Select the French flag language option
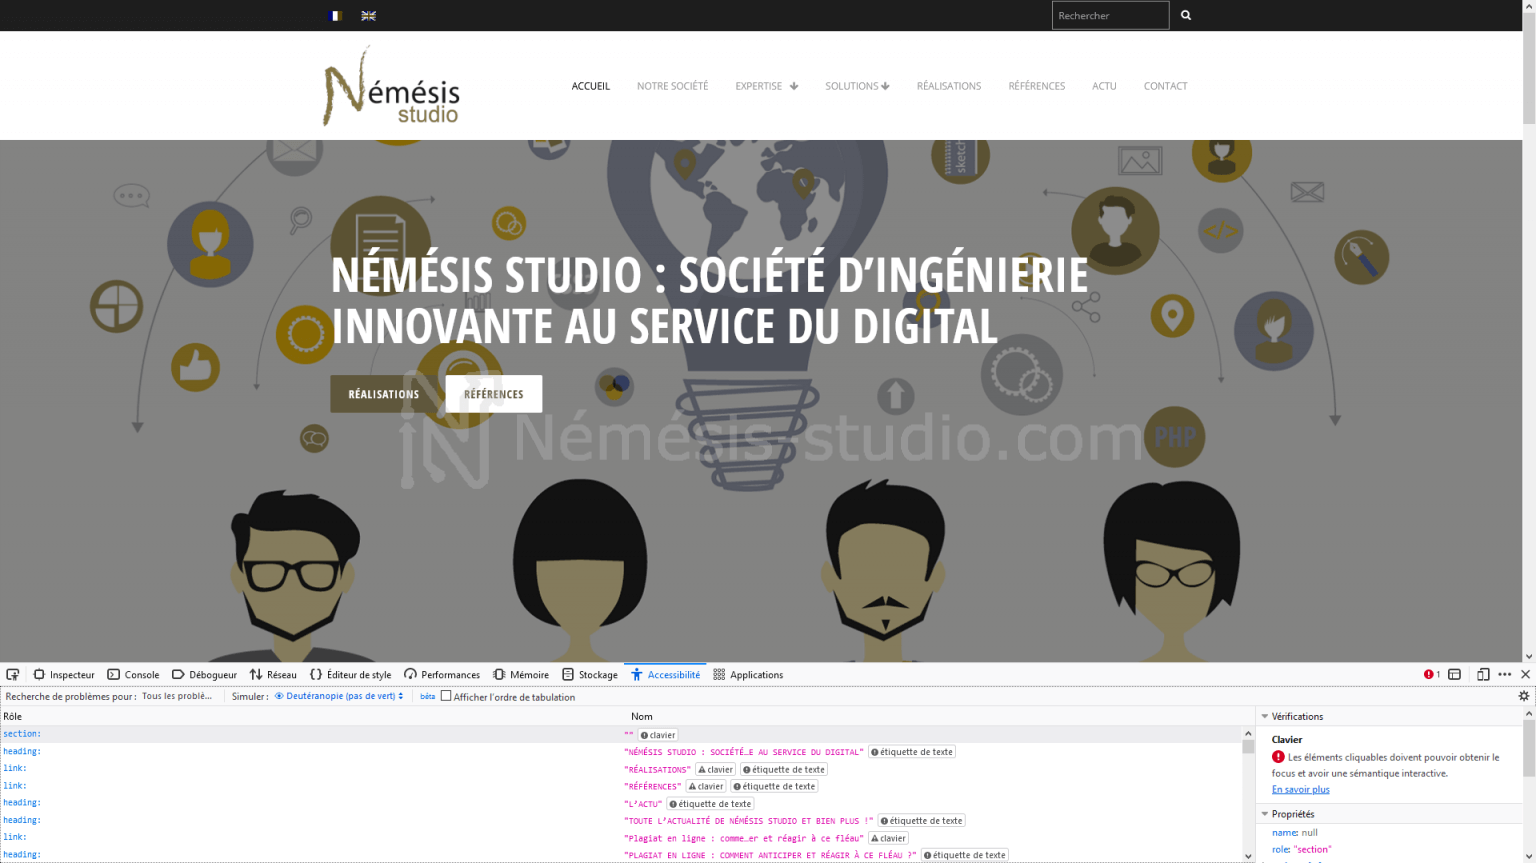 pos(335,15)
